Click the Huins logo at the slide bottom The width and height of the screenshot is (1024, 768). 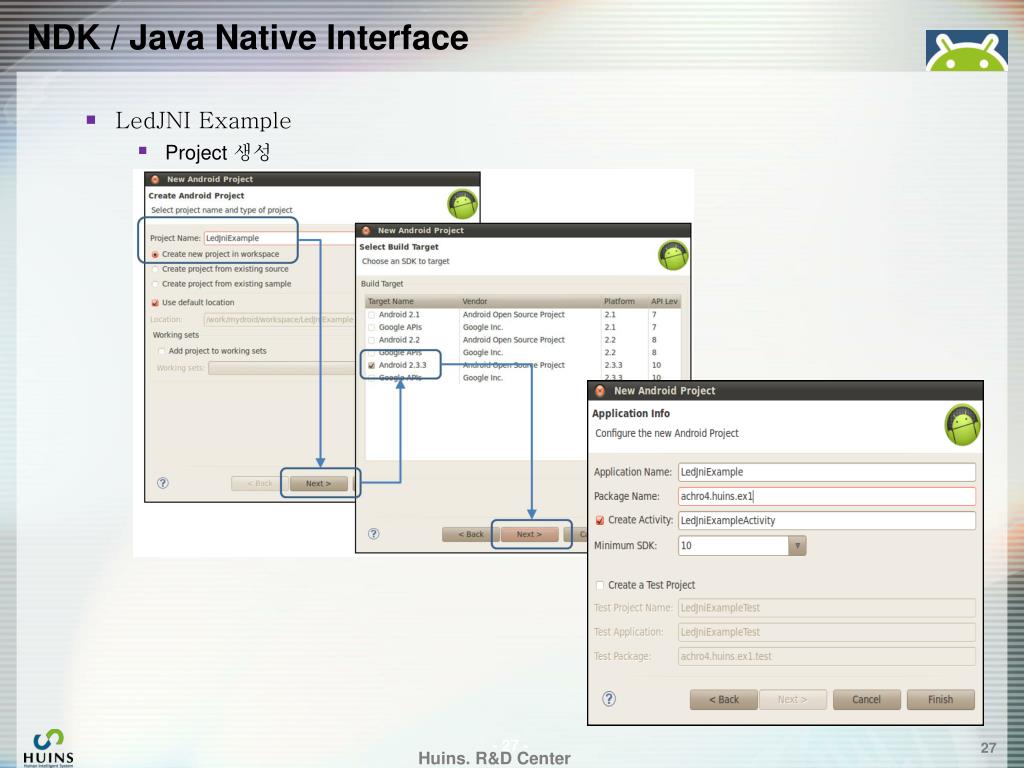(x=48, y=748)
